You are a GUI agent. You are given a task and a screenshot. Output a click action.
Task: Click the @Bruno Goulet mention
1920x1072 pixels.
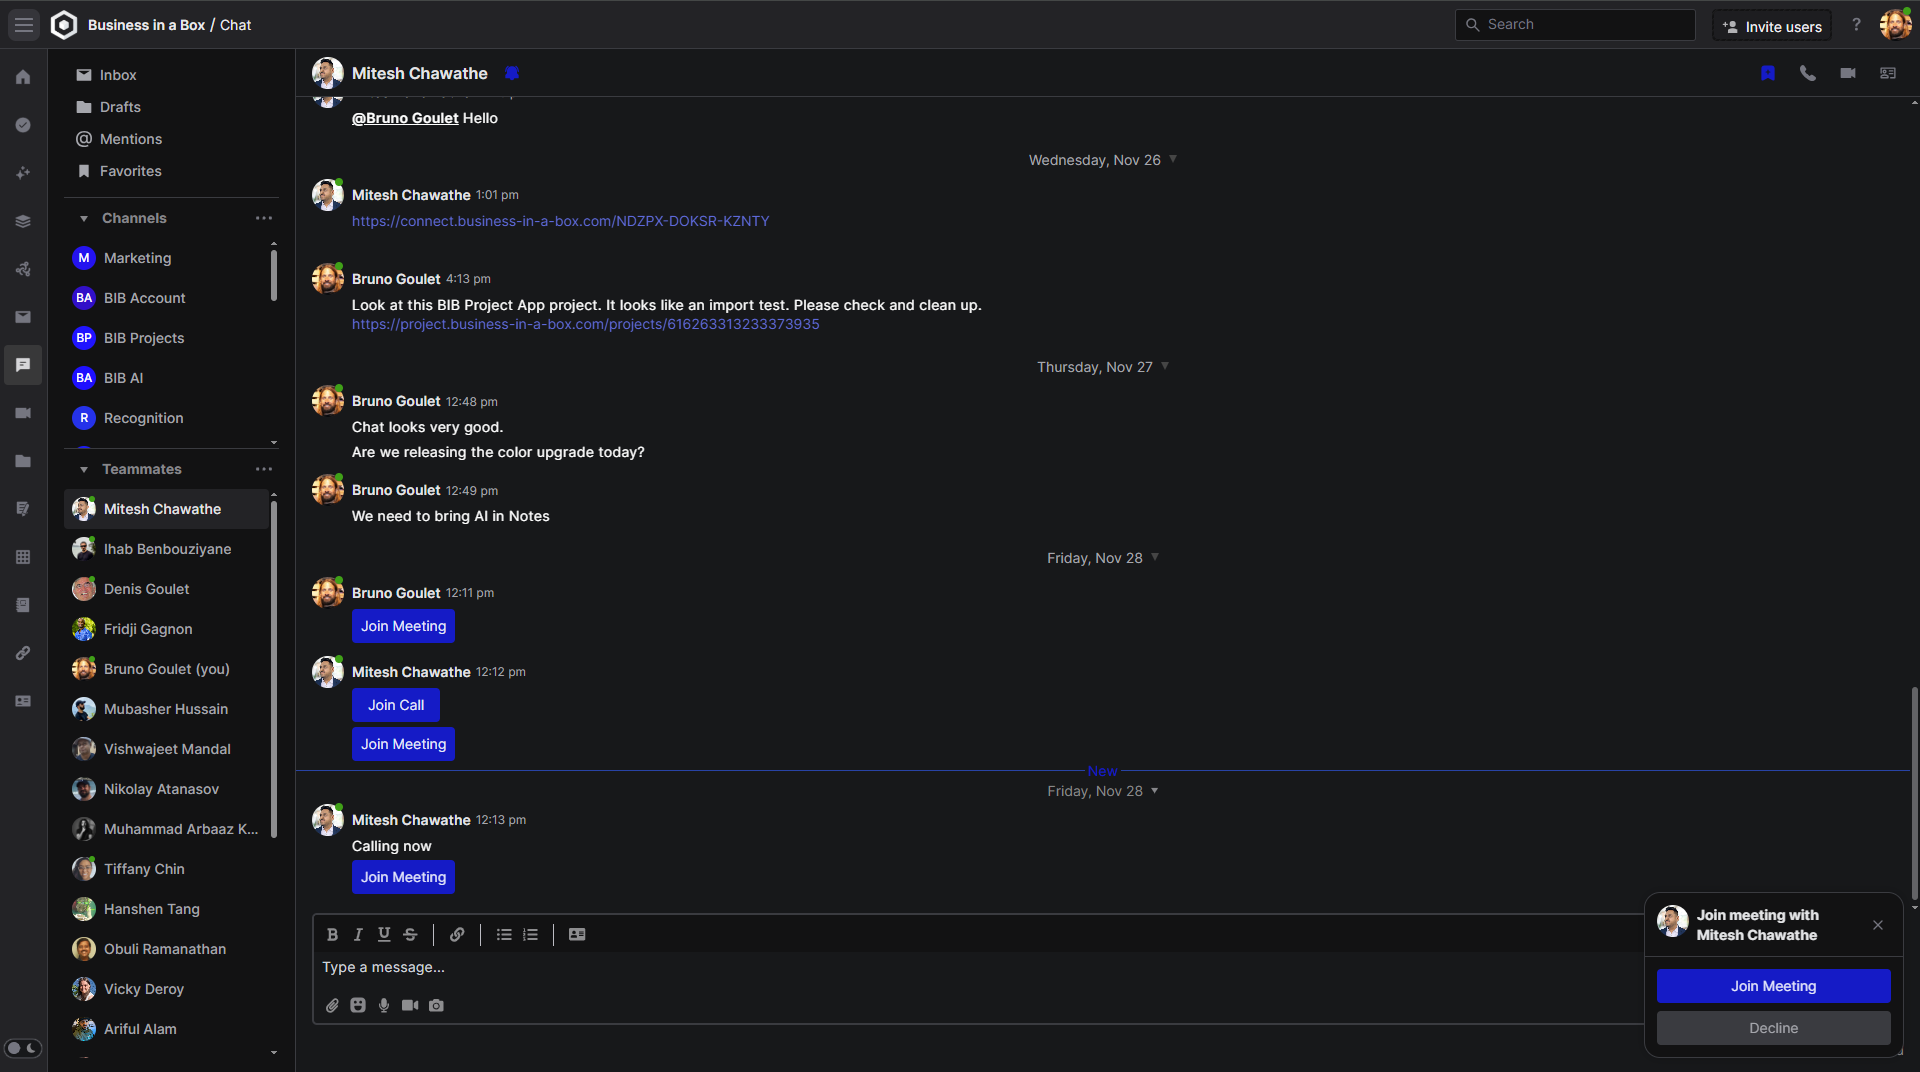405,118
